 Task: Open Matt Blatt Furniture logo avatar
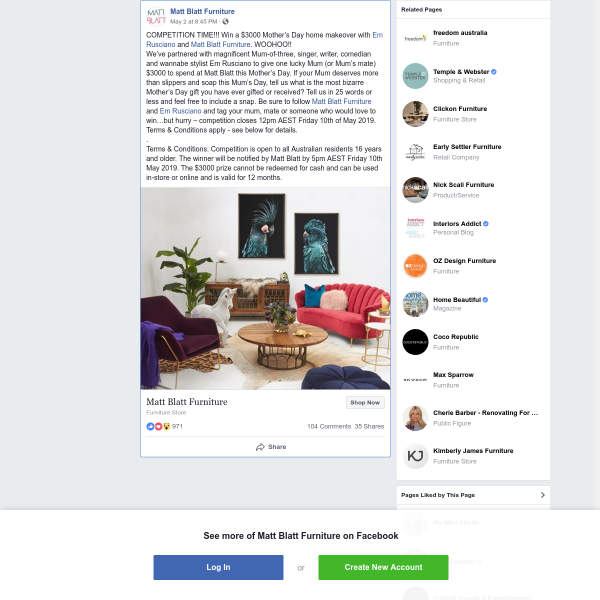pyautogui.click(x=156, y=16)
